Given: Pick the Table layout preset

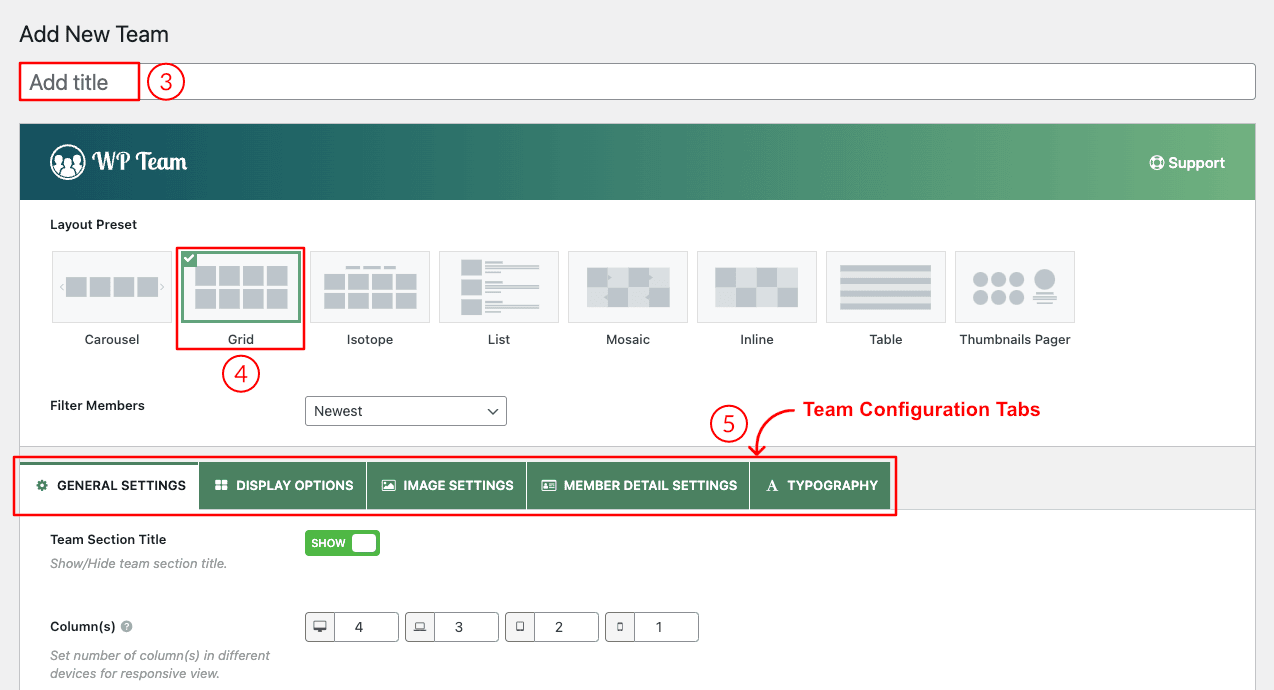Looking at the screenshot, I should click(x=885, y=287).
